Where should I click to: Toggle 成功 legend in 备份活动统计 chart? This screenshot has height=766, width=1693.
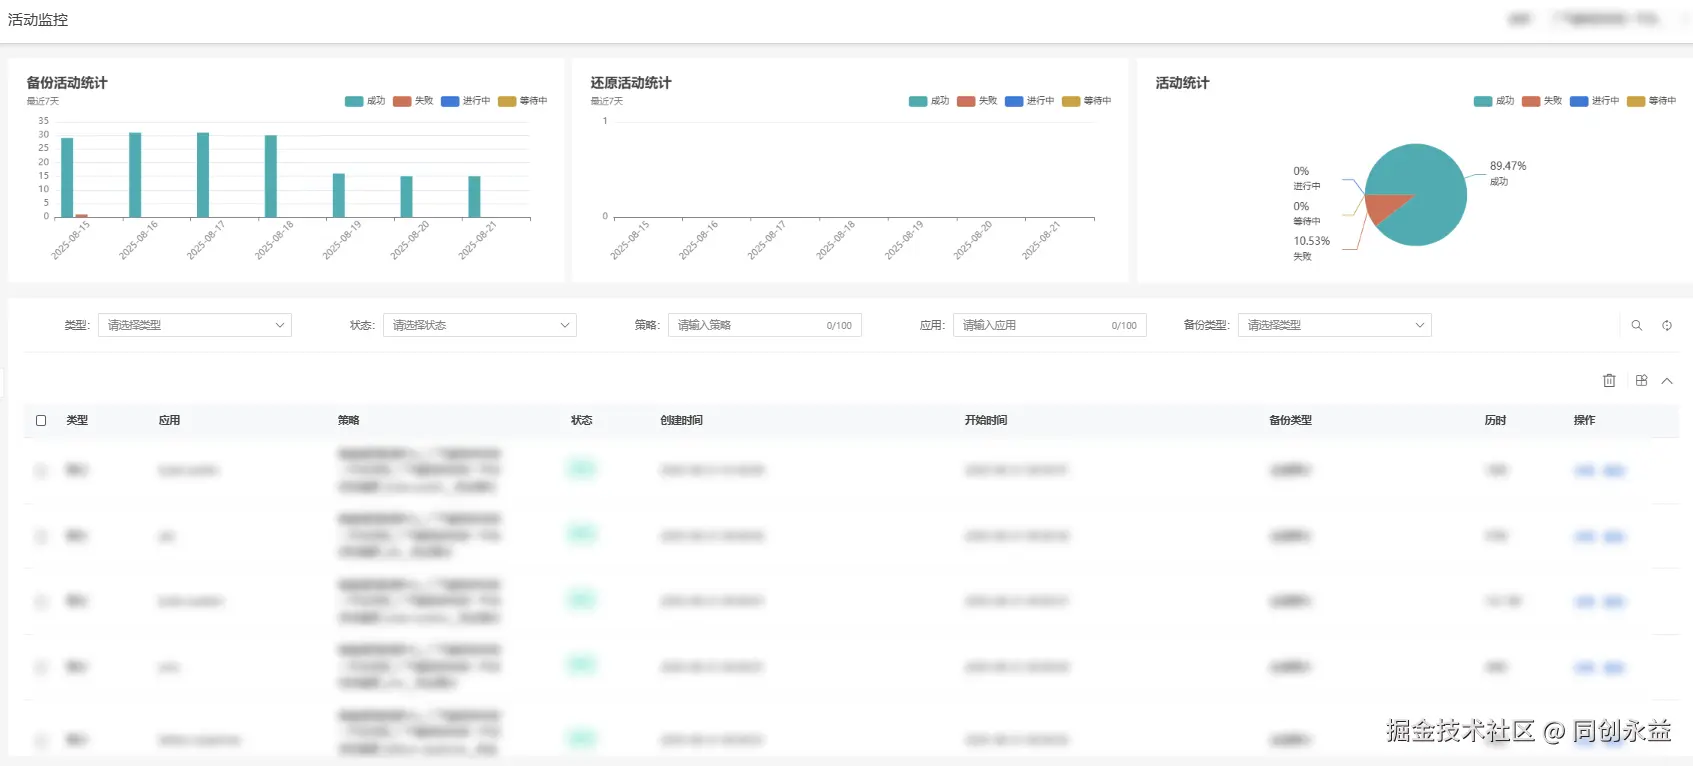365,101
